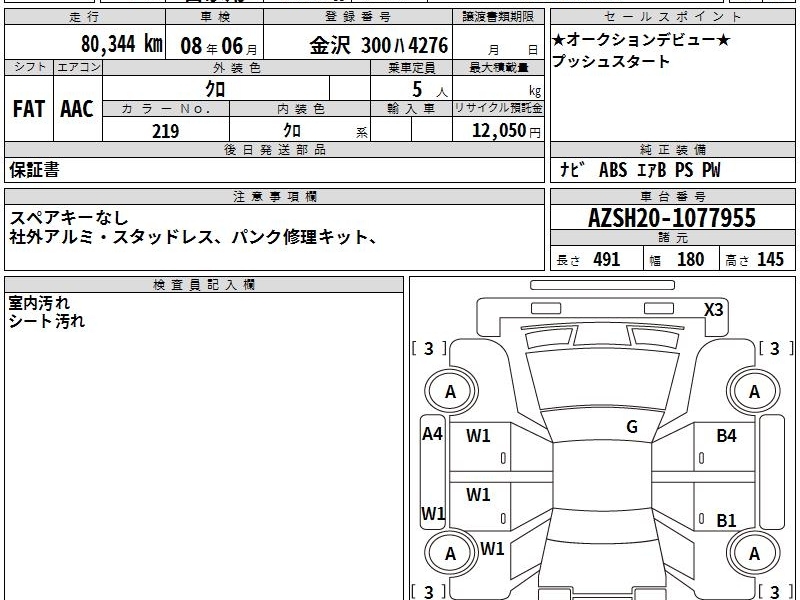
Task: Select the シフト header
Action: pos(29,67)
